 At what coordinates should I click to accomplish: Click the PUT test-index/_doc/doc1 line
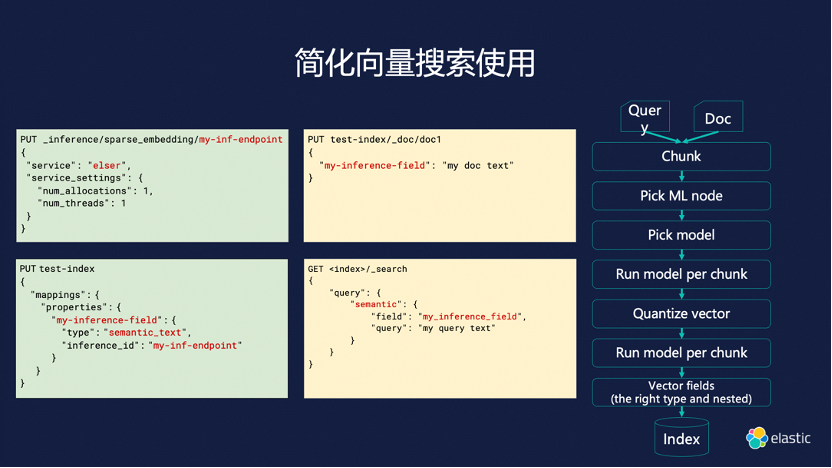click(x=374, y=140)
